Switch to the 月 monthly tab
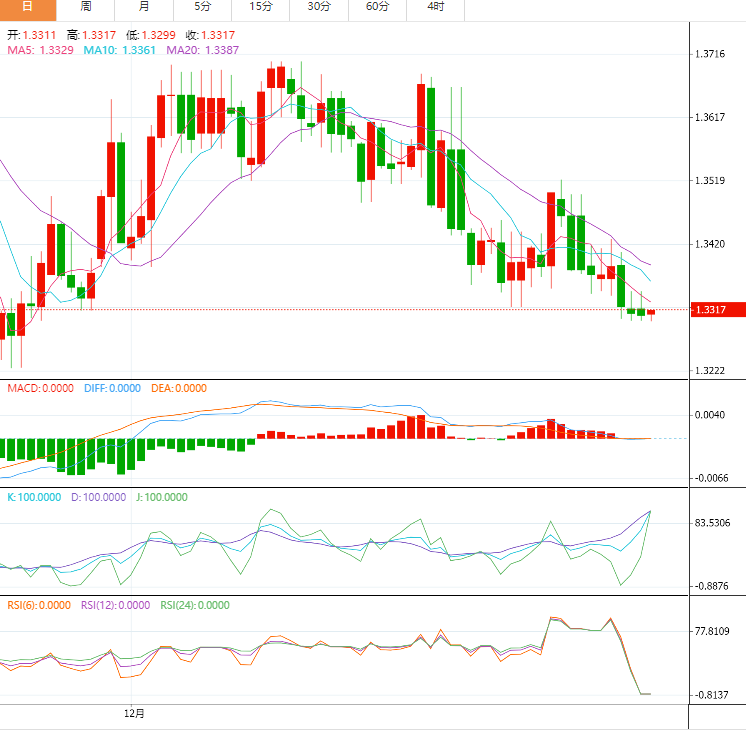This screenshot has width=746, height=731. [144, 9]
